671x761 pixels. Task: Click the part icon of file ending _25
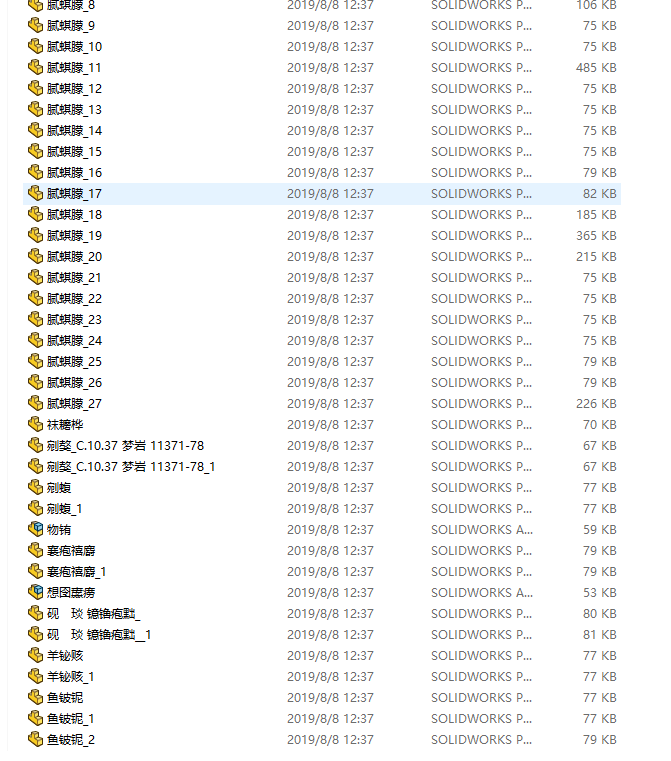tap(35, 361)
